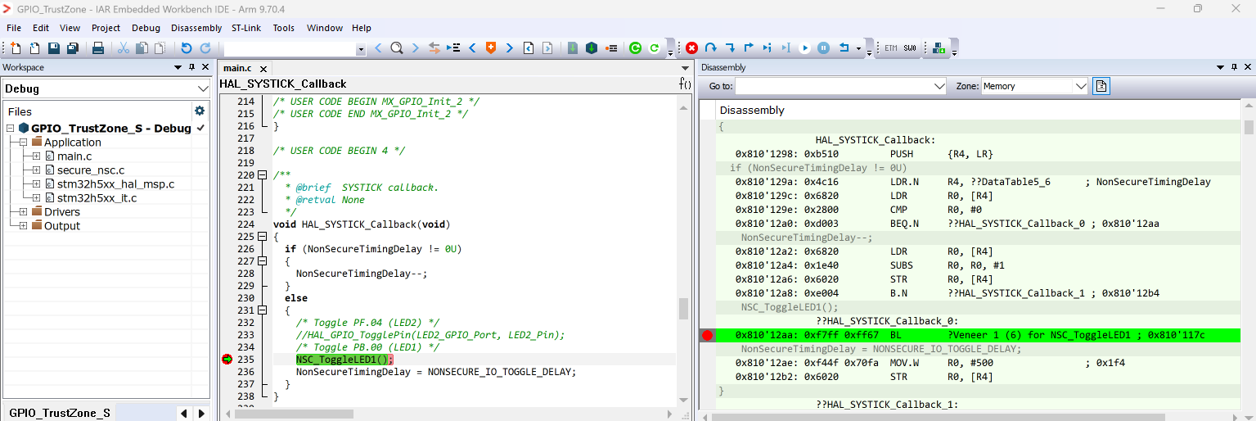Open the Go to address dropdown
The height and width of the screenshot is (421, 1256).
point(939,86)
